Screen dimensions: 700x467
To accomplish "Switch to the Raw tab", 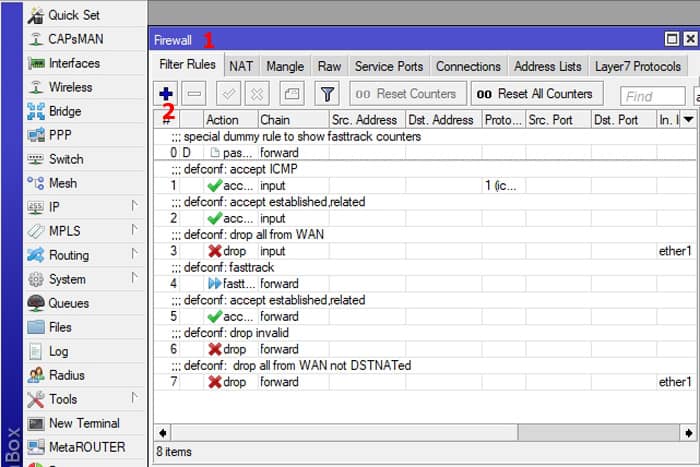I will point(329,67).
